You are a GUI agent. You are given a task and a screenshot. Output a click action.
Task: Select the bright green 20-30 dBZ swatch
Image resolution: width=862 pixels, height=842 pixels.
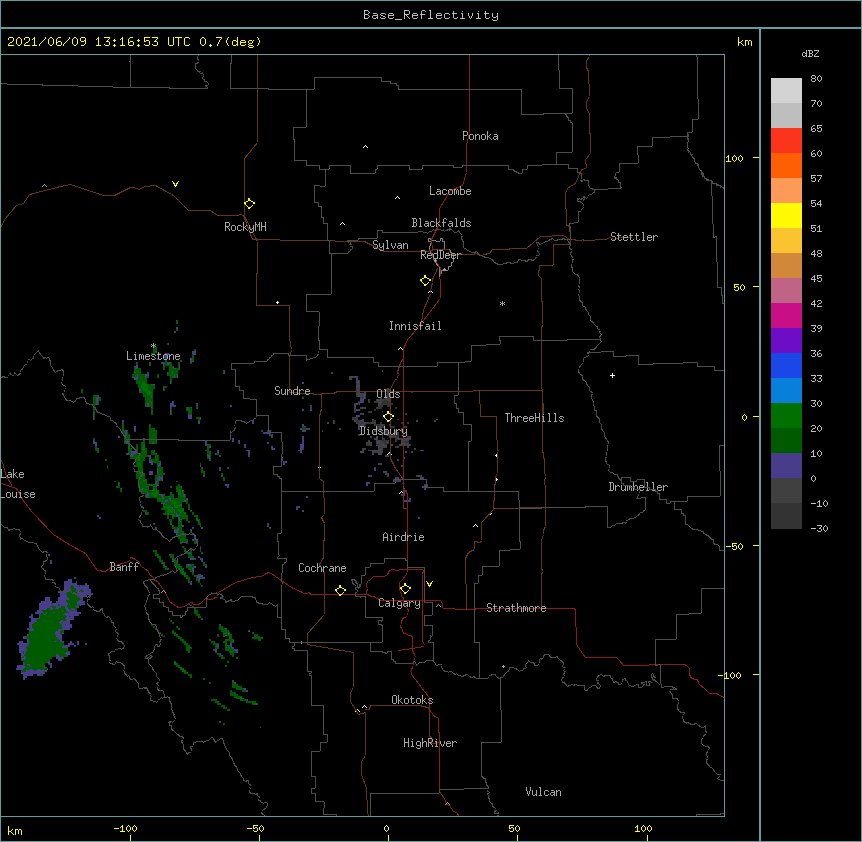786,416
